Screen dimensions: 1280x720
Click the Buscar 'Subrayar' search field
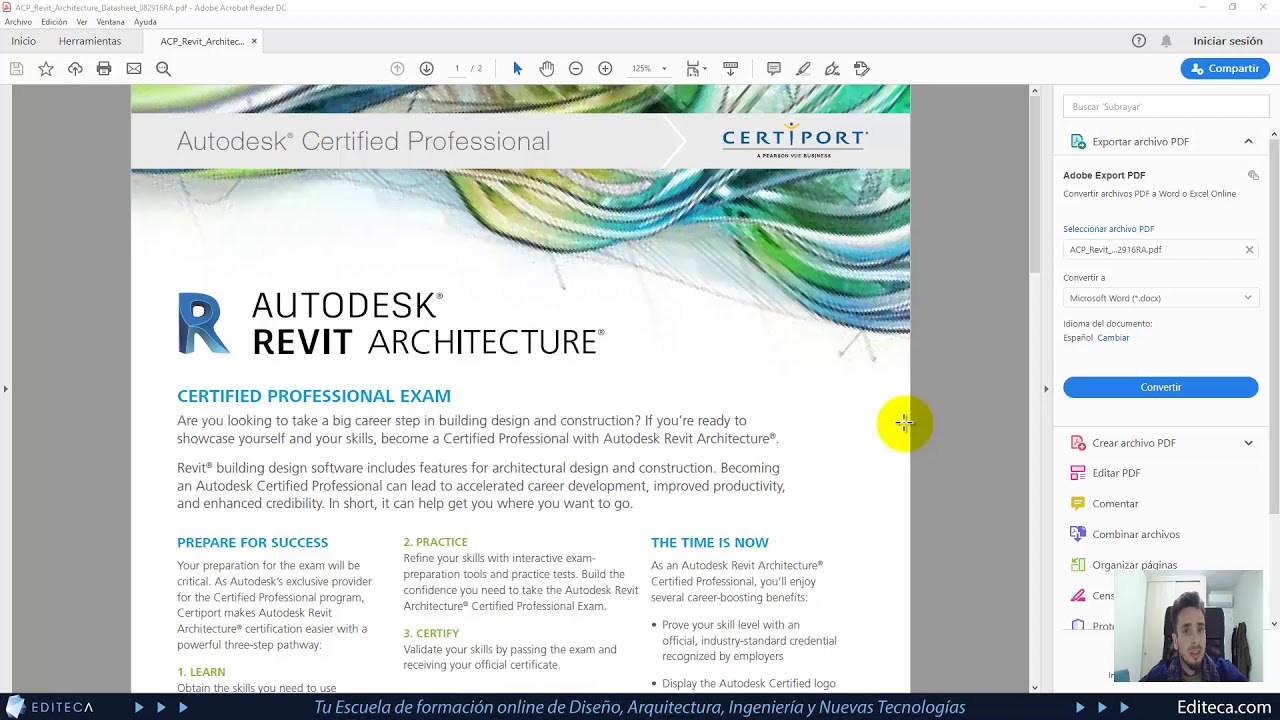click(1164, 107)
